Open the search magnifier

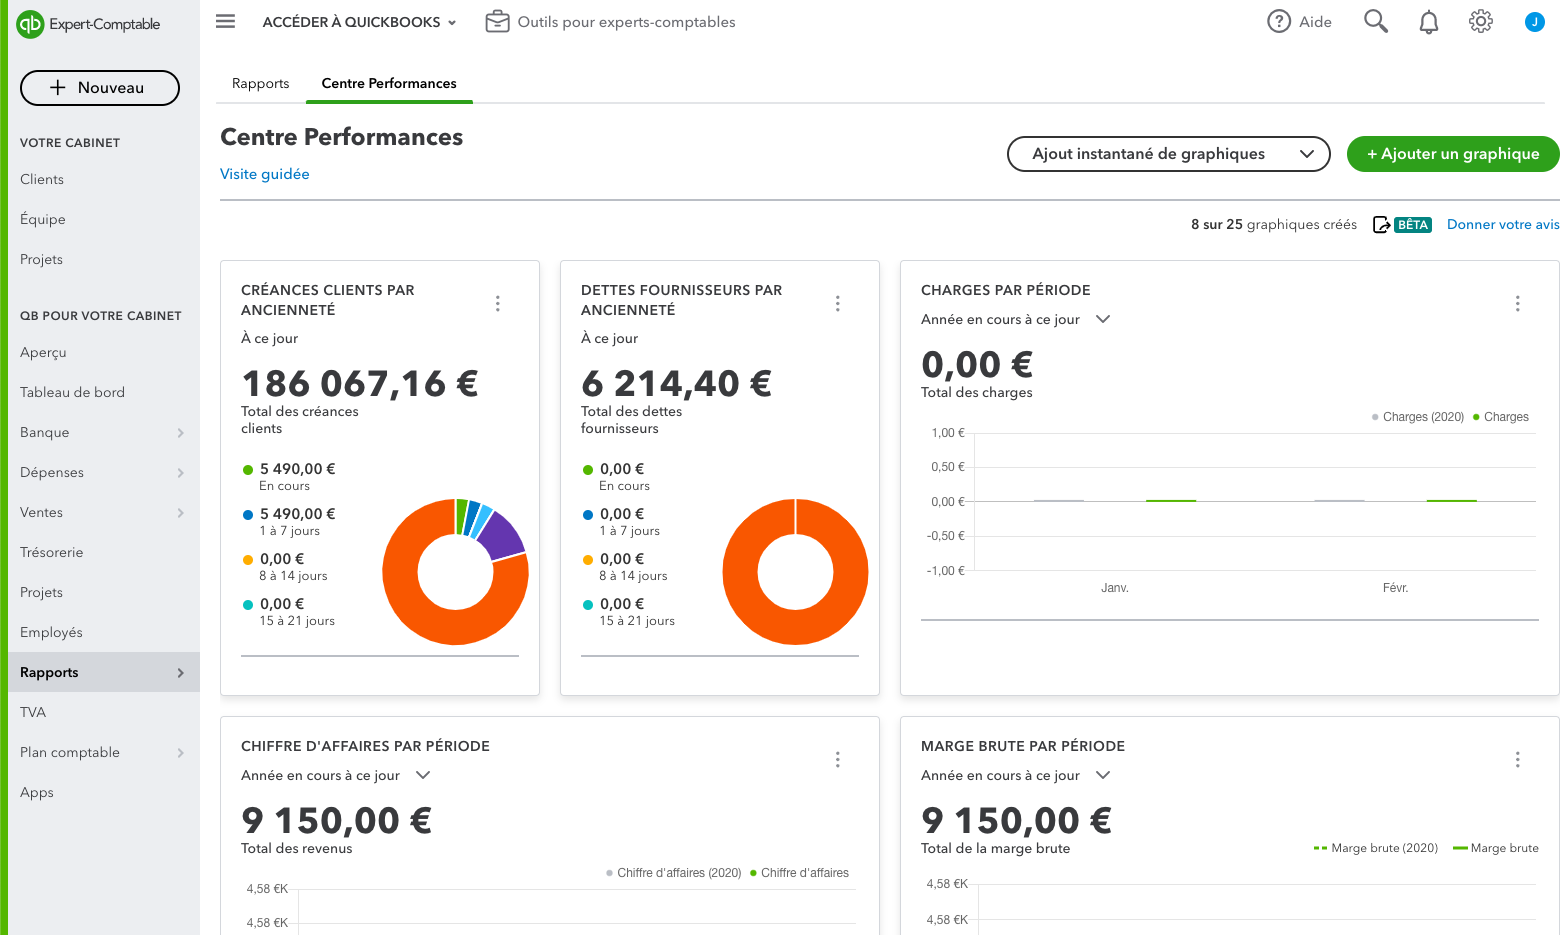point(1376,21)
